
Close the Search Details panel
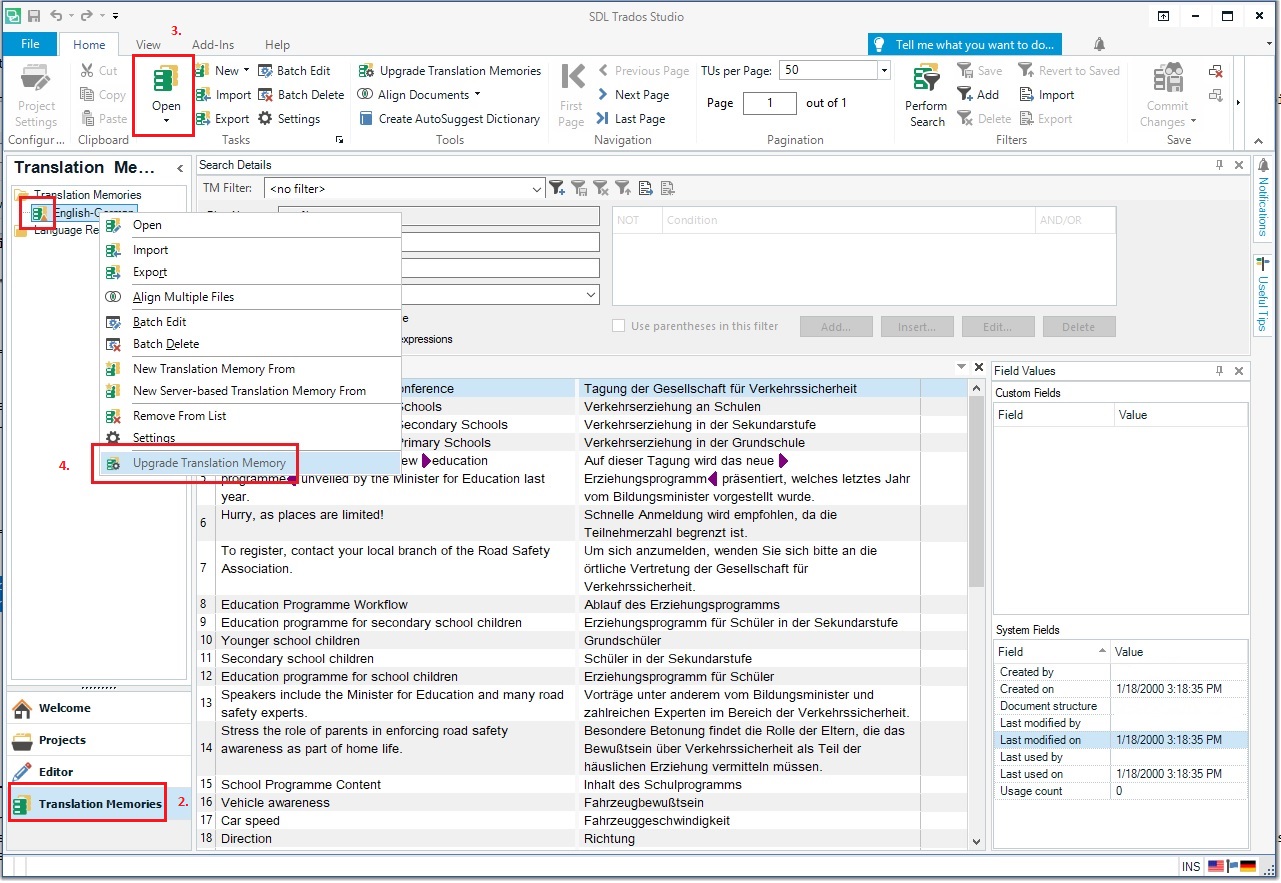(x=1239, y=165)
